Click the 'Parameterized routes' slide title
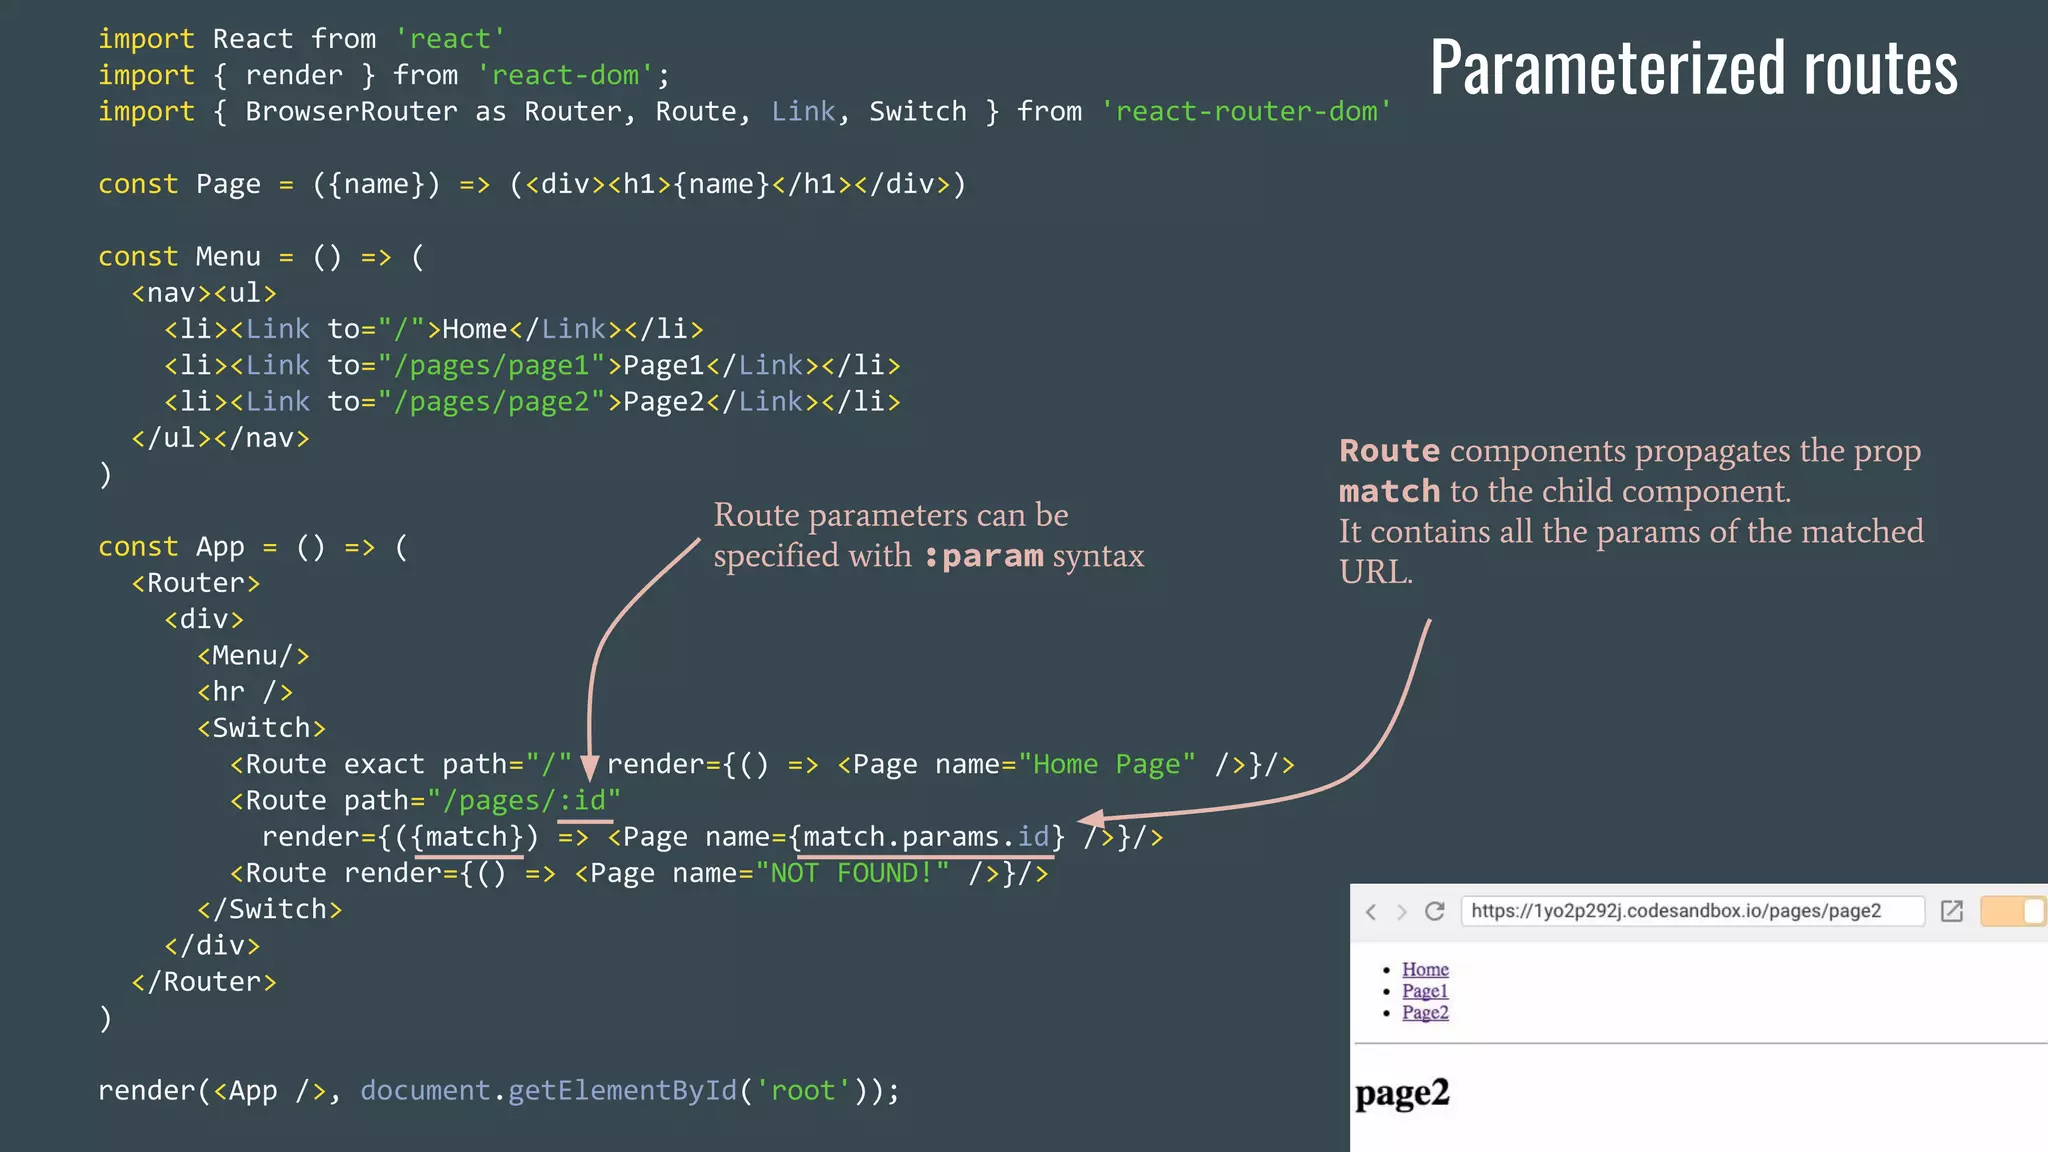The image size is (2048, 1152). pyautogui.click(x=1693, y=68)
